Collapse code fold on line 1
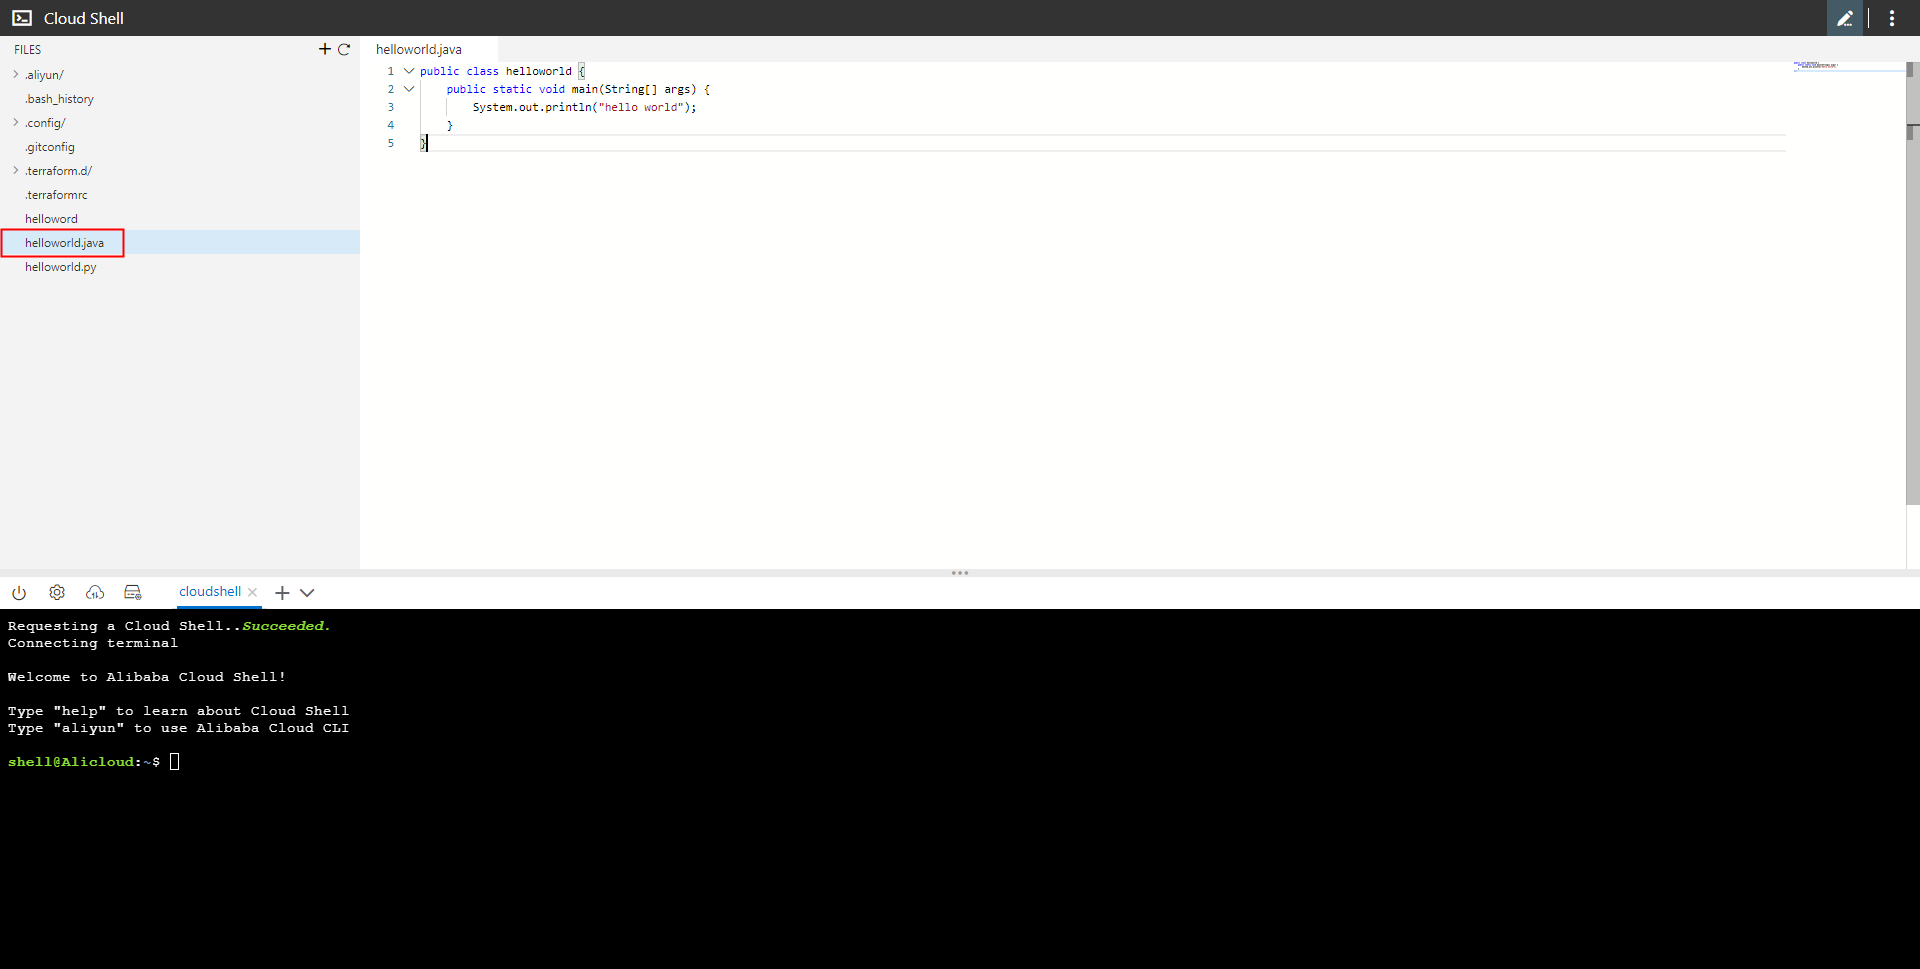1920x969 pixels. (x=409, y=71)
